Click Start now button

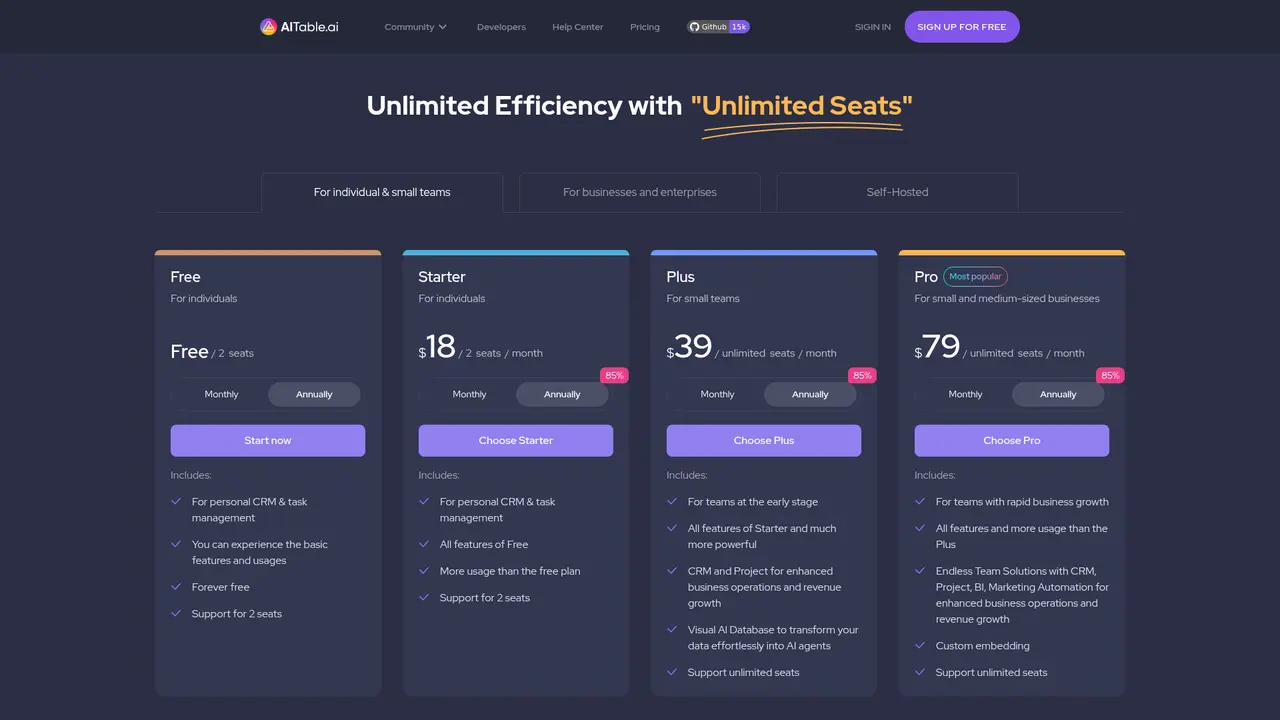point(268,440)
